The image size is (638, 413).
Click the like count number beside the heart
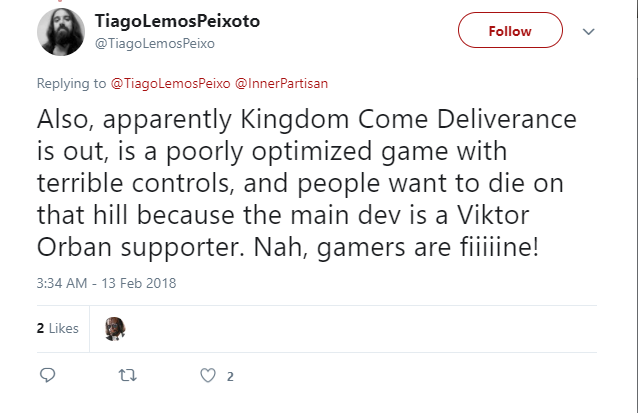230,376
